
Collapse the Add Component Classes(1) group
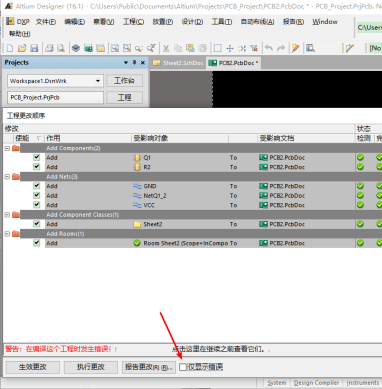(x=7, y=215)
